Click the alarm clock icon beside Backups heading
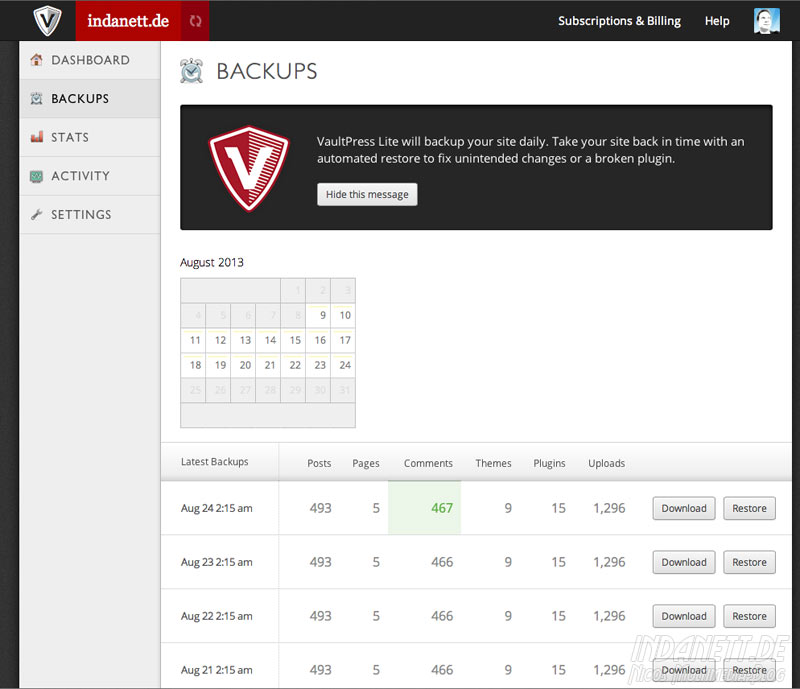This screenshot has width=800, height=689. click(x=192, y=71)
